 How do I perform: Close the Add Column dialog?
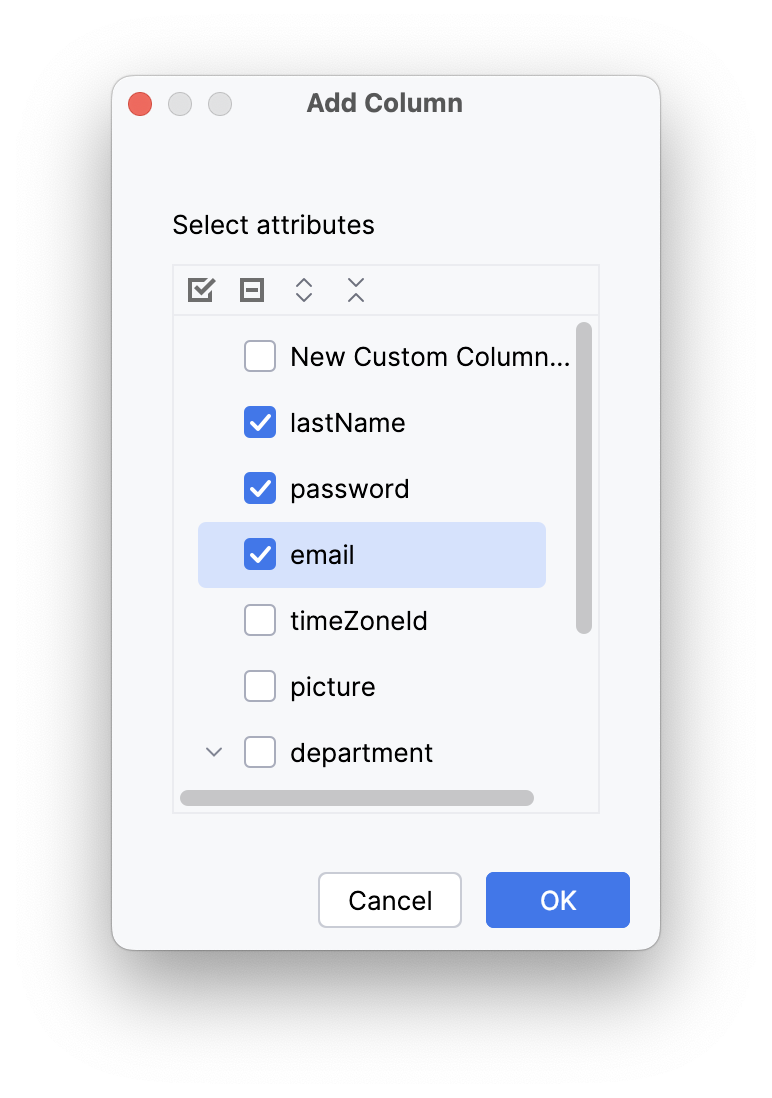(139, 103)
